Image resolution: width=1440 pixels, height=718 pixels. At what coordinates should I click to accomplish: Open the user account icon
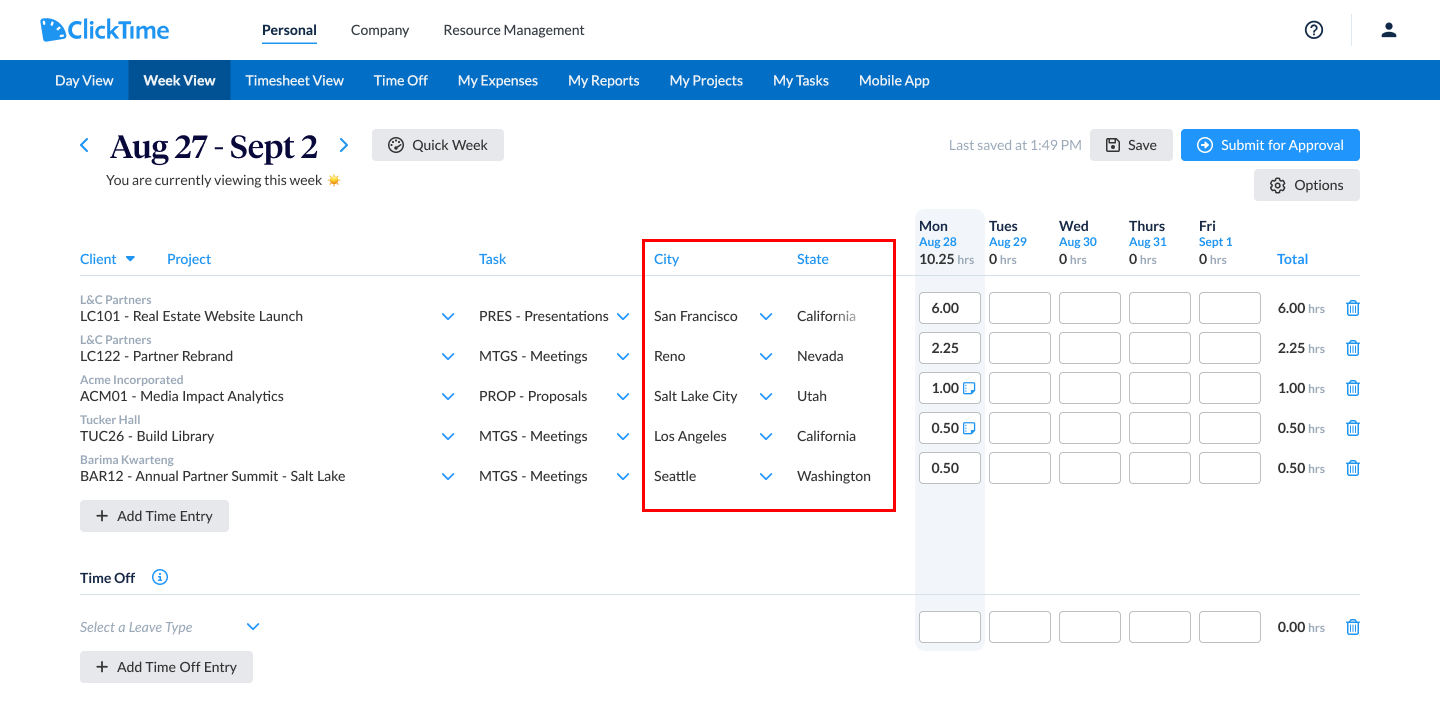pyautogui.click(x=1388, y=30)
